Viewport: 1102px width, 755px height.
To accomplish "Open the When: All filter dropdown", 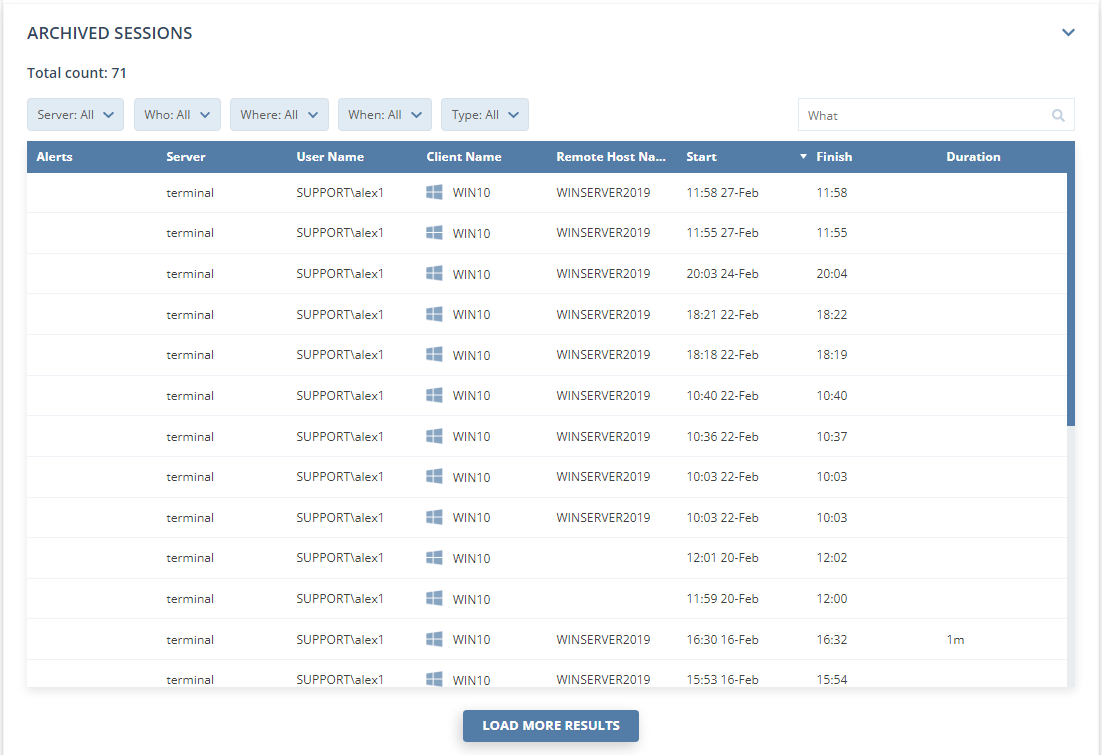I will (x=384, y=115).
